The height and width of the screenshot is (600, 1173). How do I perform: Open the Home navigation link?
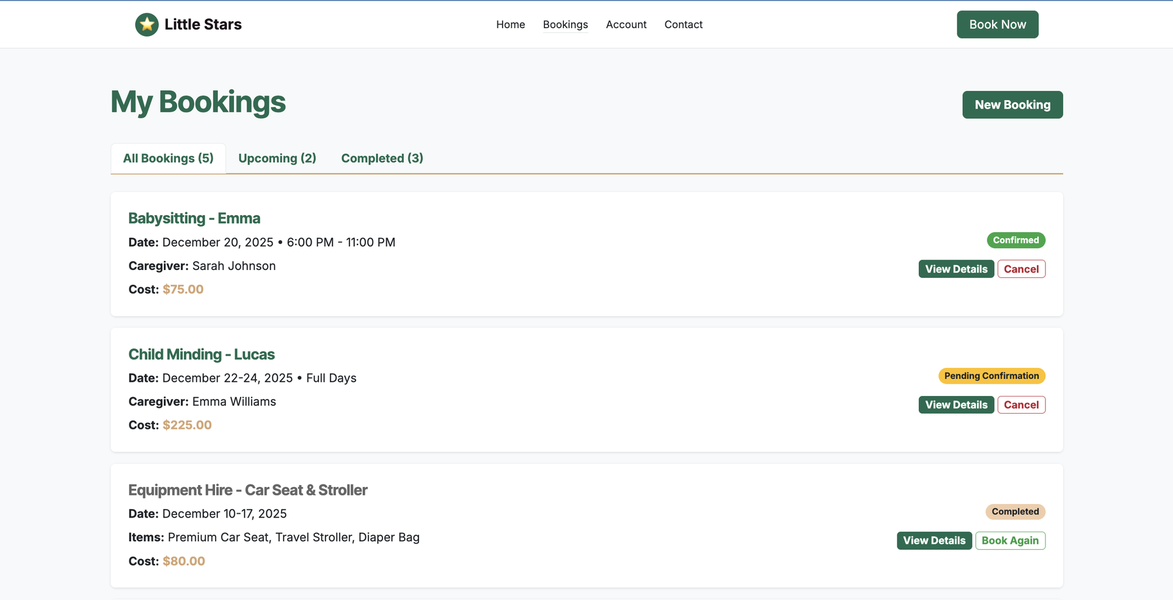tap(510, 24)
